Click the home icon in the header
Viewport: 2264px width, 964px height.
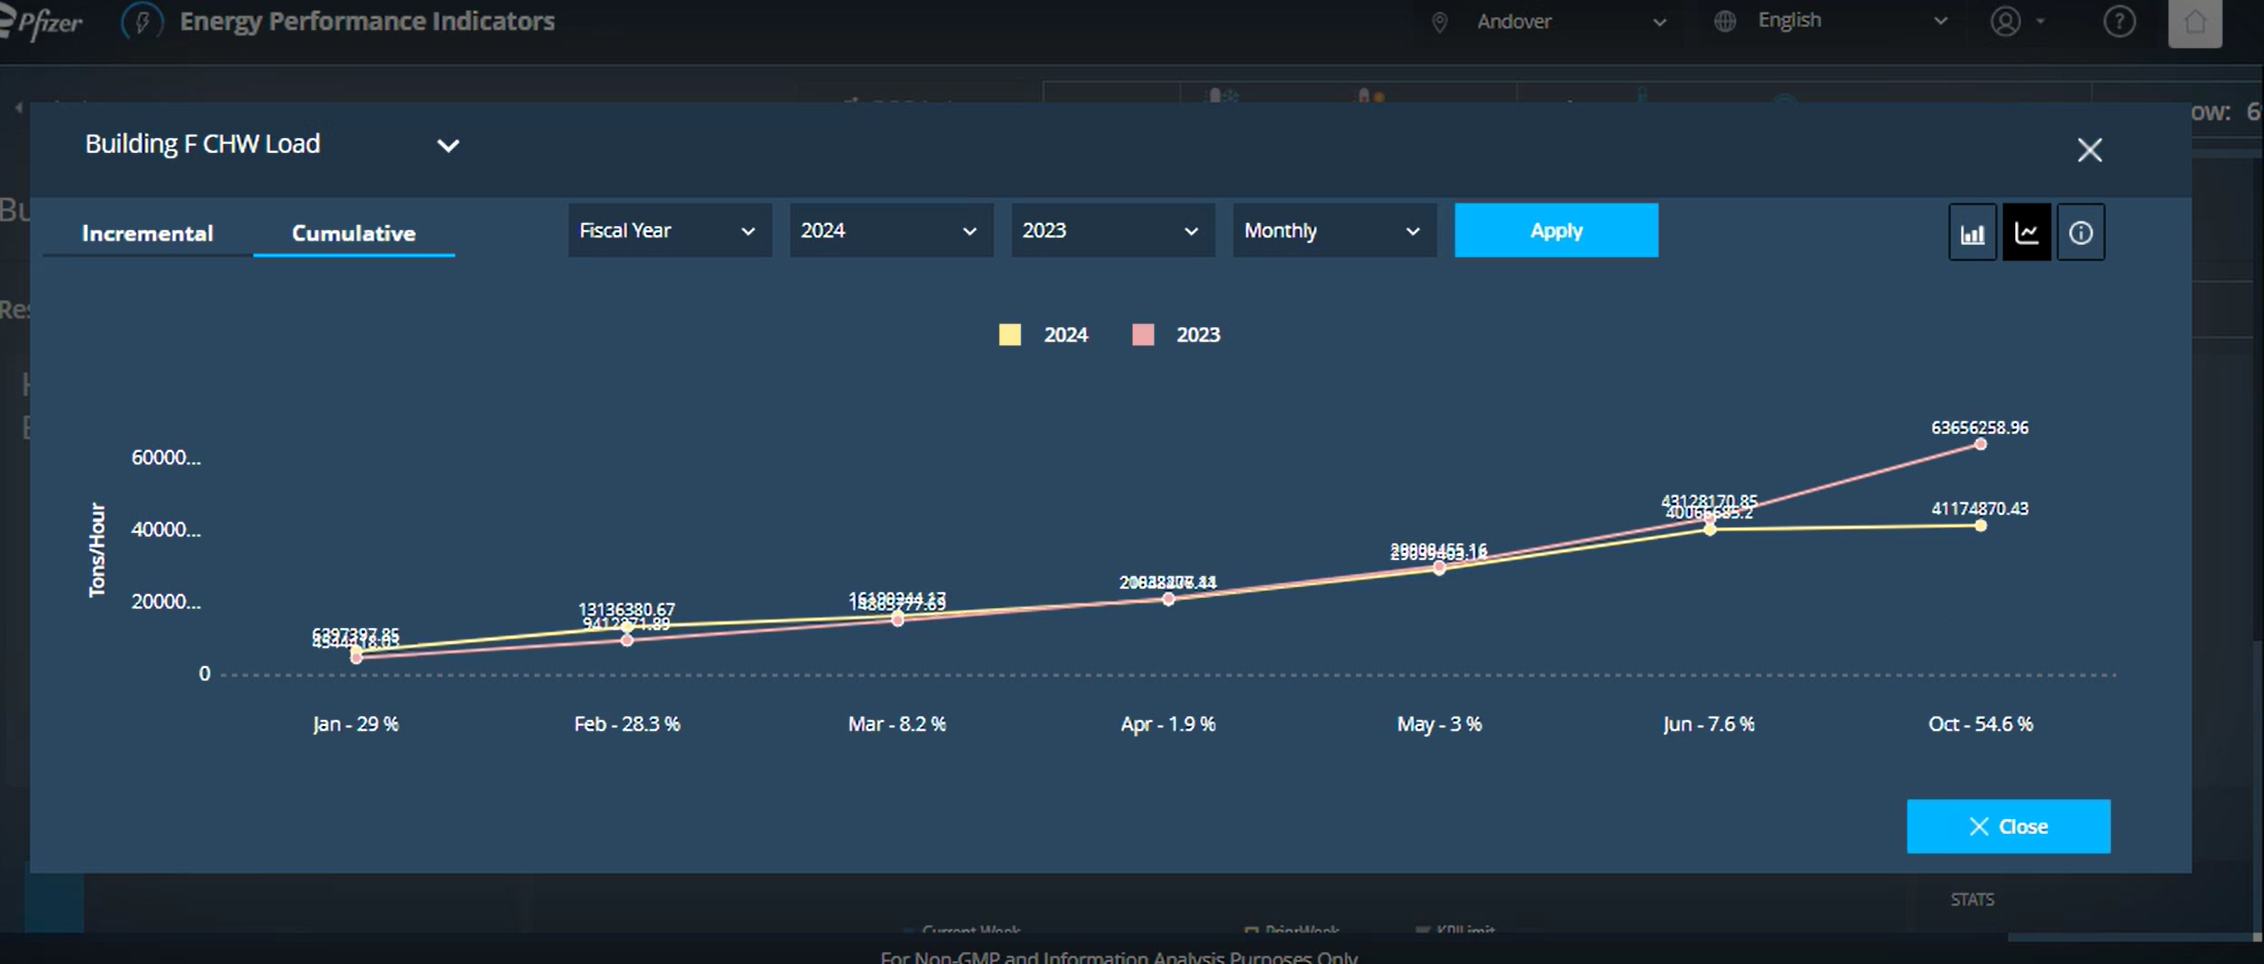click(x=2195, y=21)
